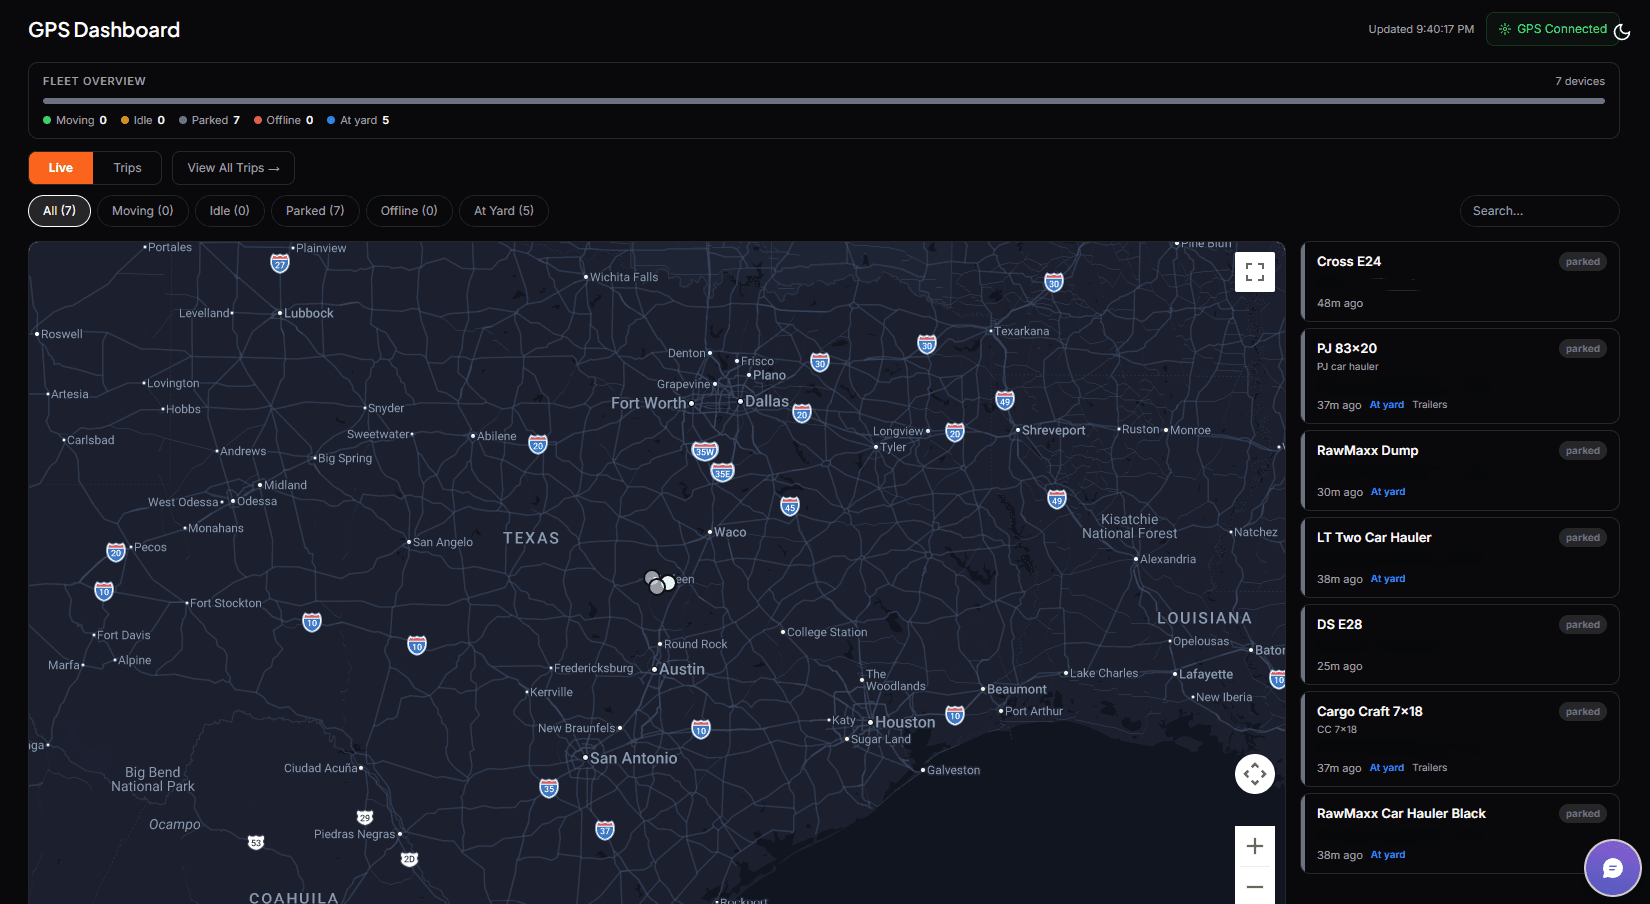The width and height of the screenshot is (1650, 904).
Task: Click the GPS Connected status indicator
Action: 1553,29
